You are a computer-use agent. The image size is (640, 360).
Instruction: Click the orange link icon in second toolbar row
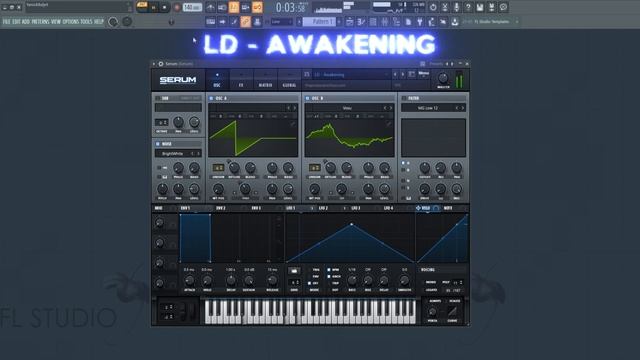(x=246, y=22)
